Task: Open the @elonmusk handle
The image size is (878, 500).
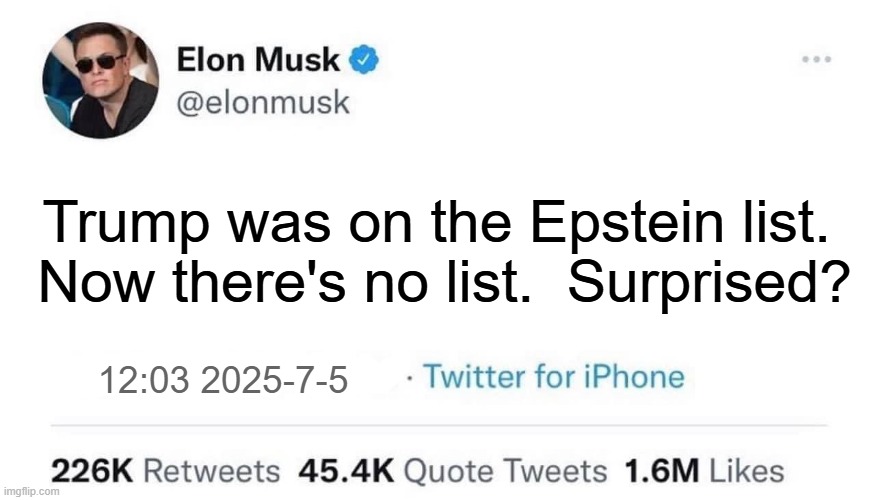Action: point(263,103)
